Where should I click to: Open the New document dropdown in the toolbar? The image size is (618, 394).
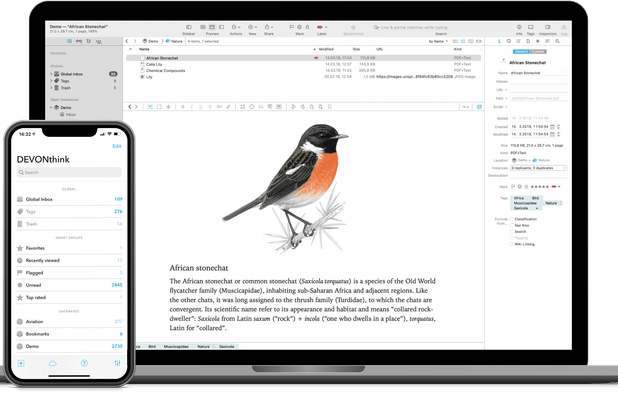click(252, 27)
